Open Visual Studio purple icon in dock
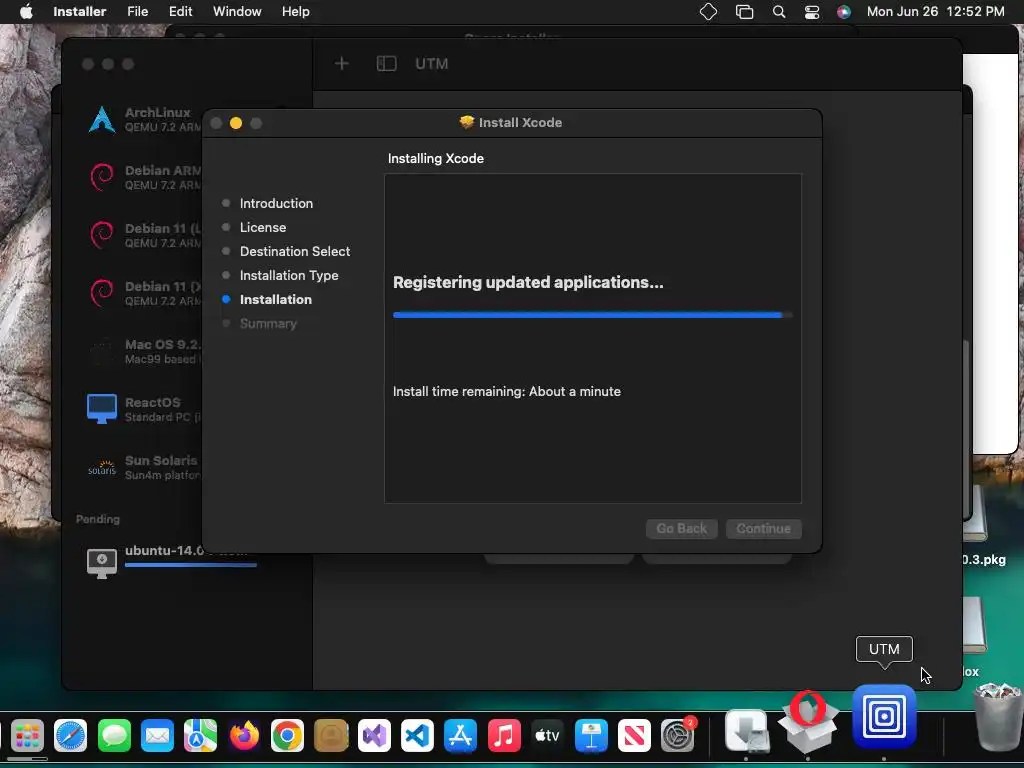This screenshot has height=768, width=1024. pos(375,736)
